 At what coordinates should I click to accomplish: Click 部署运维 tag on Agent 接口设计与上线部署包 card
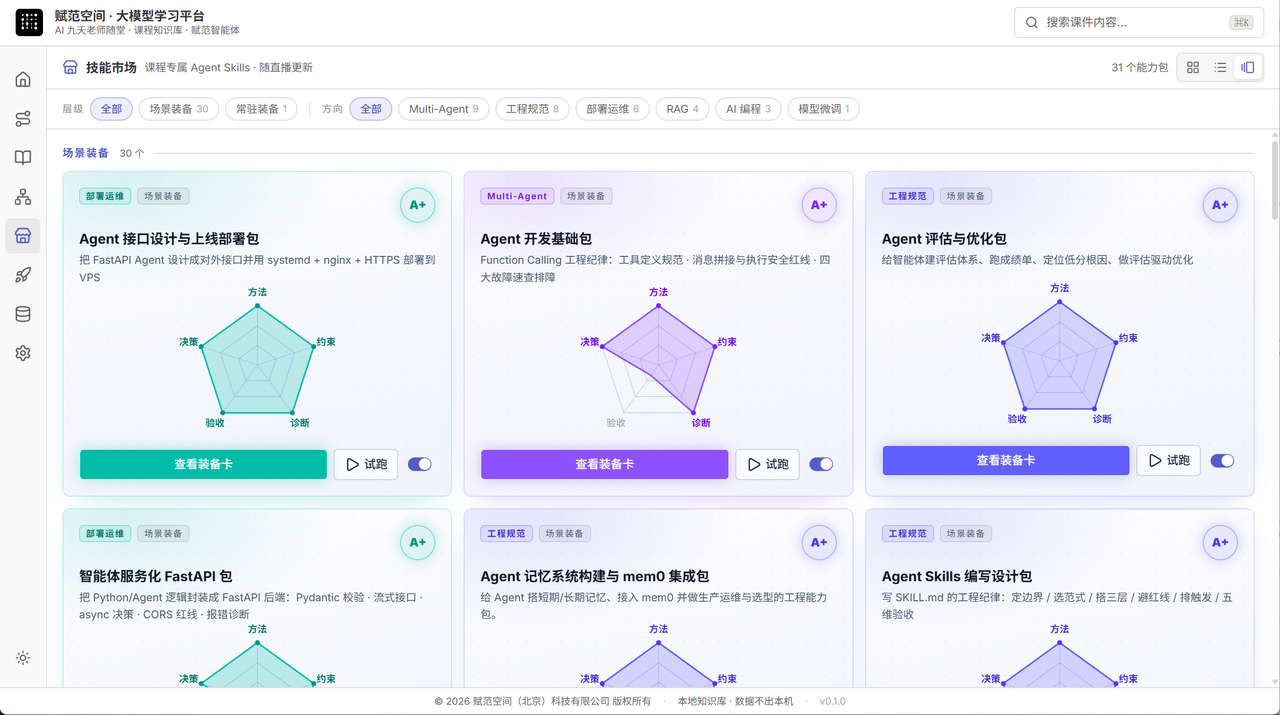(105, 196)
